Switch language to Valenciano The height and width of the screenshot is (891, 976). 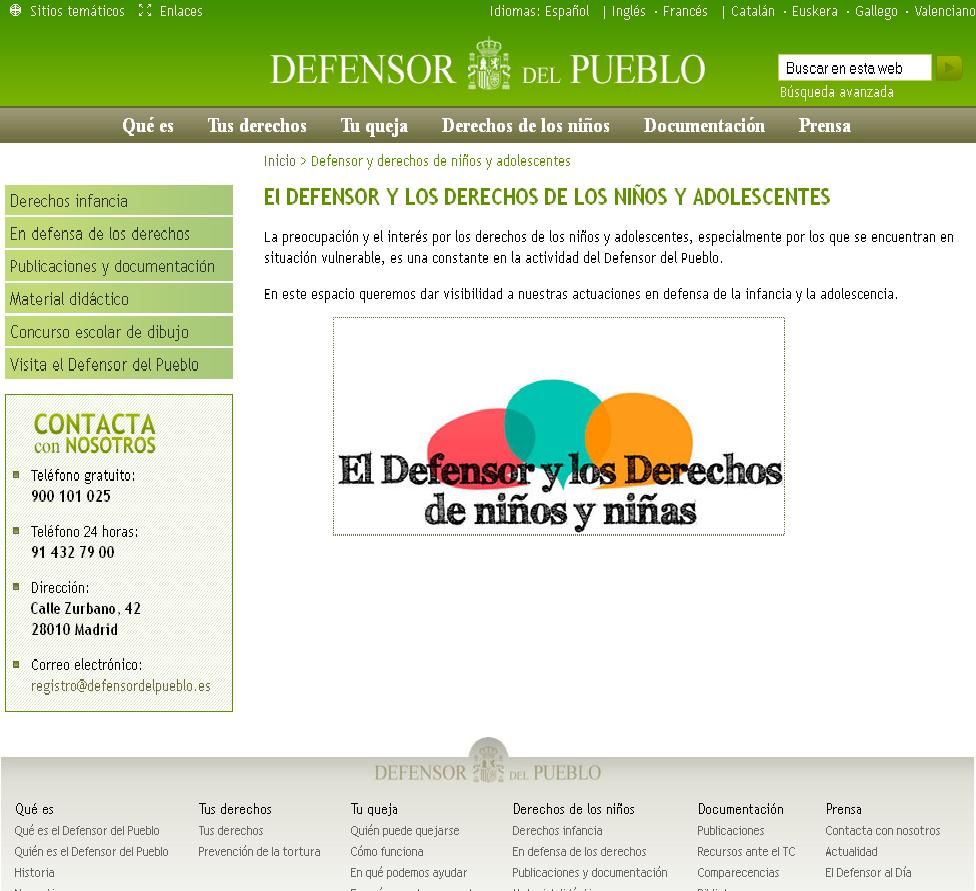click(x=945, y=11)
